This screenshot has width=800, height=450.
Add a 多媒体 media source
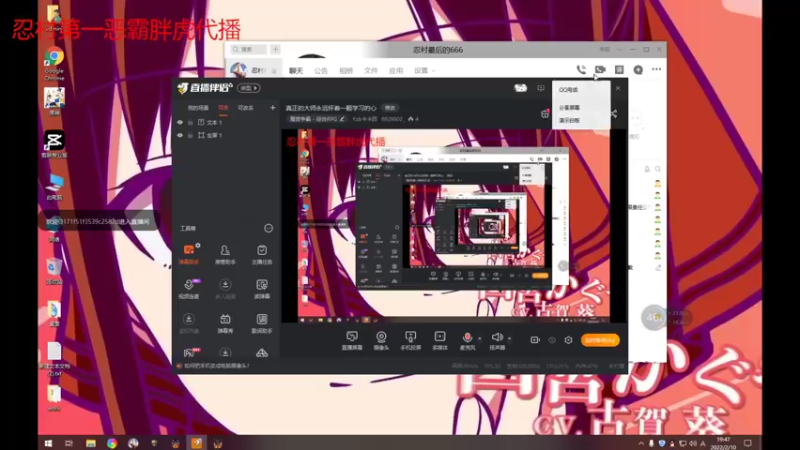[440, 340]
